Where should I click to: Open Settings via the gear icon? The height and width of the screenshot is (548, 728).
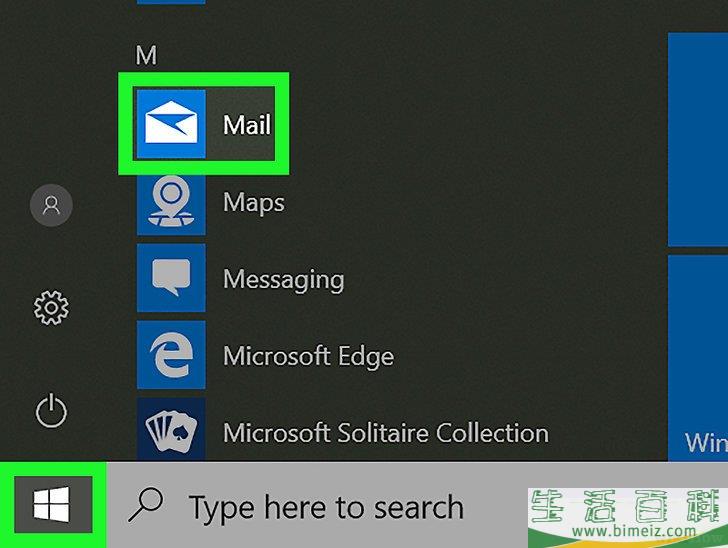tap(51, 308)
